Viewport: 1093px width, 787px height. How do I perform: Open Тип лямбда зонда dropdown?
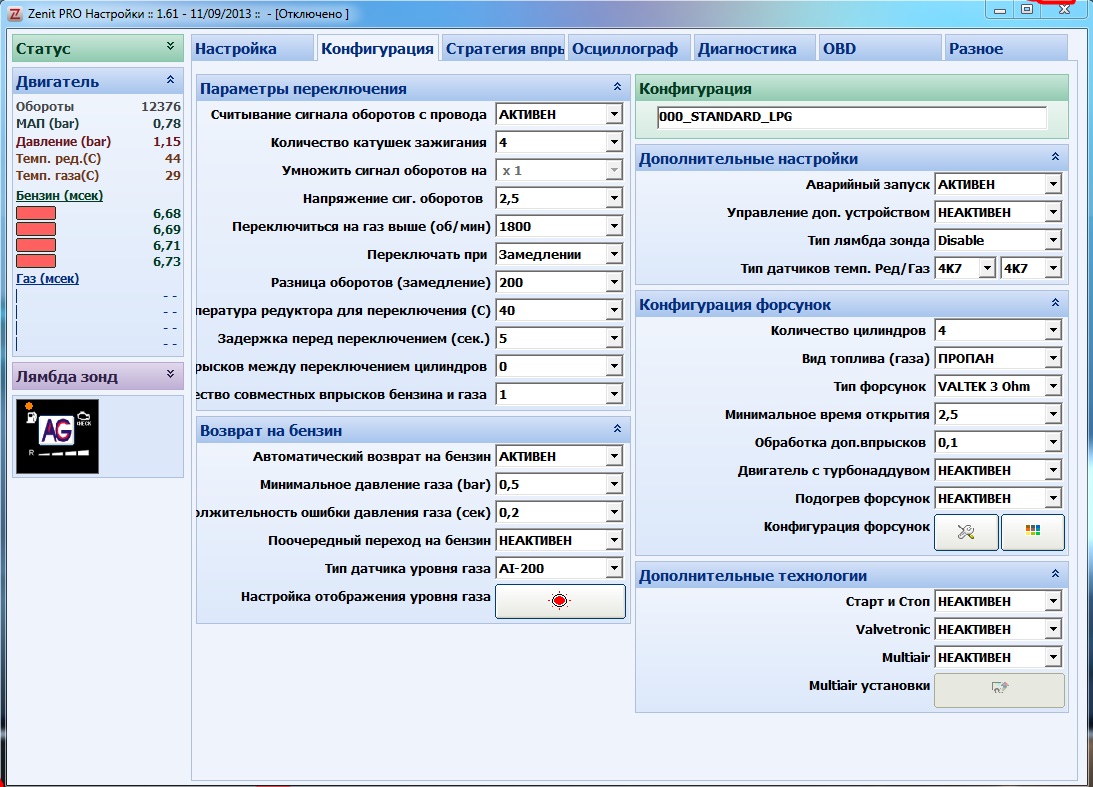tap(1053, 240)
